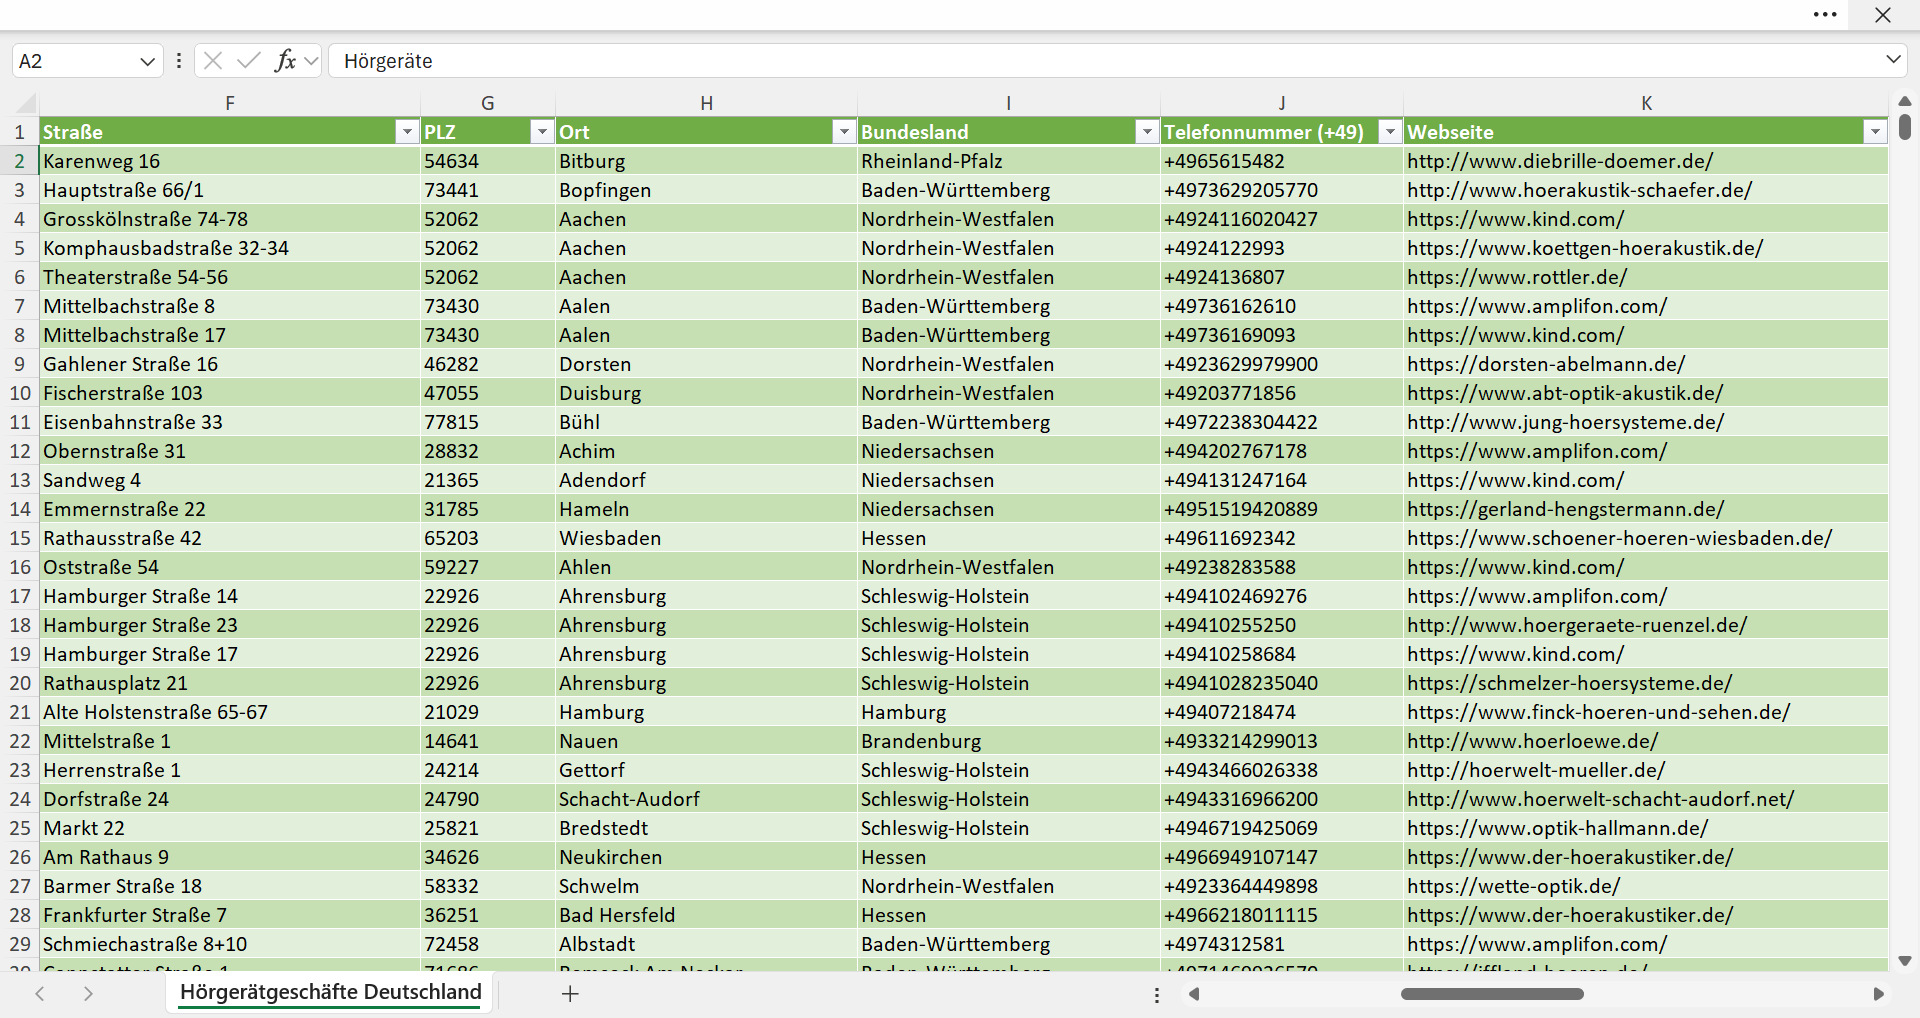Add a new sheet with plus icon
Screen dimensions: 1920x1018
tap(570, 993)
